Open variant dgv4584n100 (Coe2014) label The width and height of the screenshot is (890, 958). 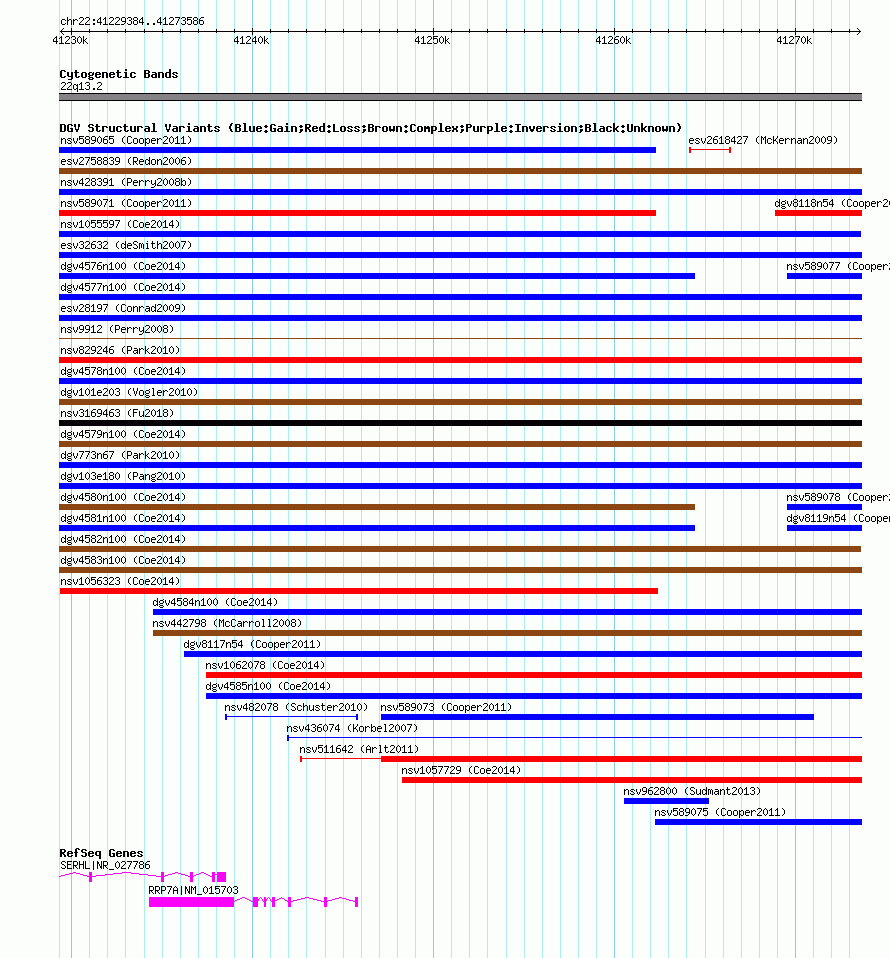pos(215,602)
